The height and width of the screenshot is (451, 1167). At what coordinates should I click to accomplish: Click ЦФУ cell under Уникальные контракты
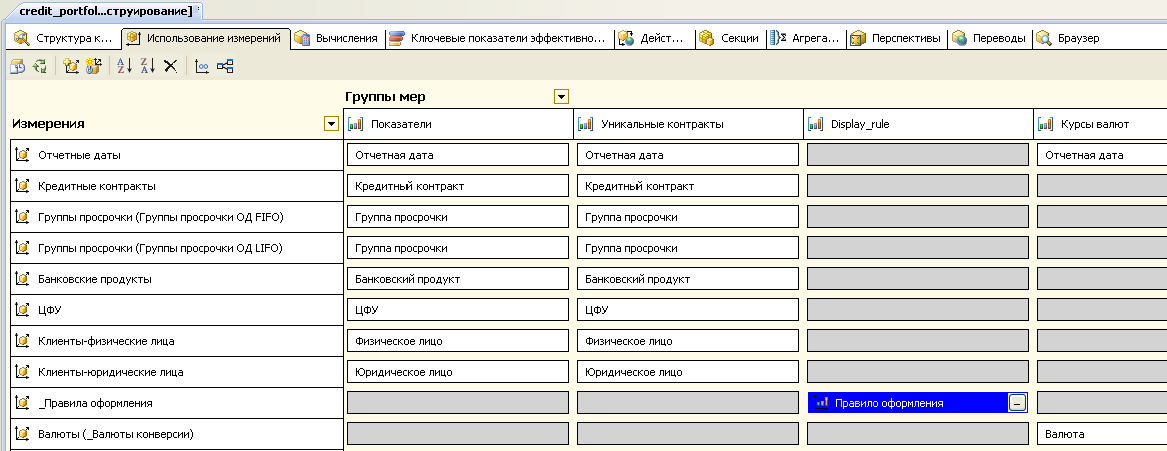click(688, 310)
